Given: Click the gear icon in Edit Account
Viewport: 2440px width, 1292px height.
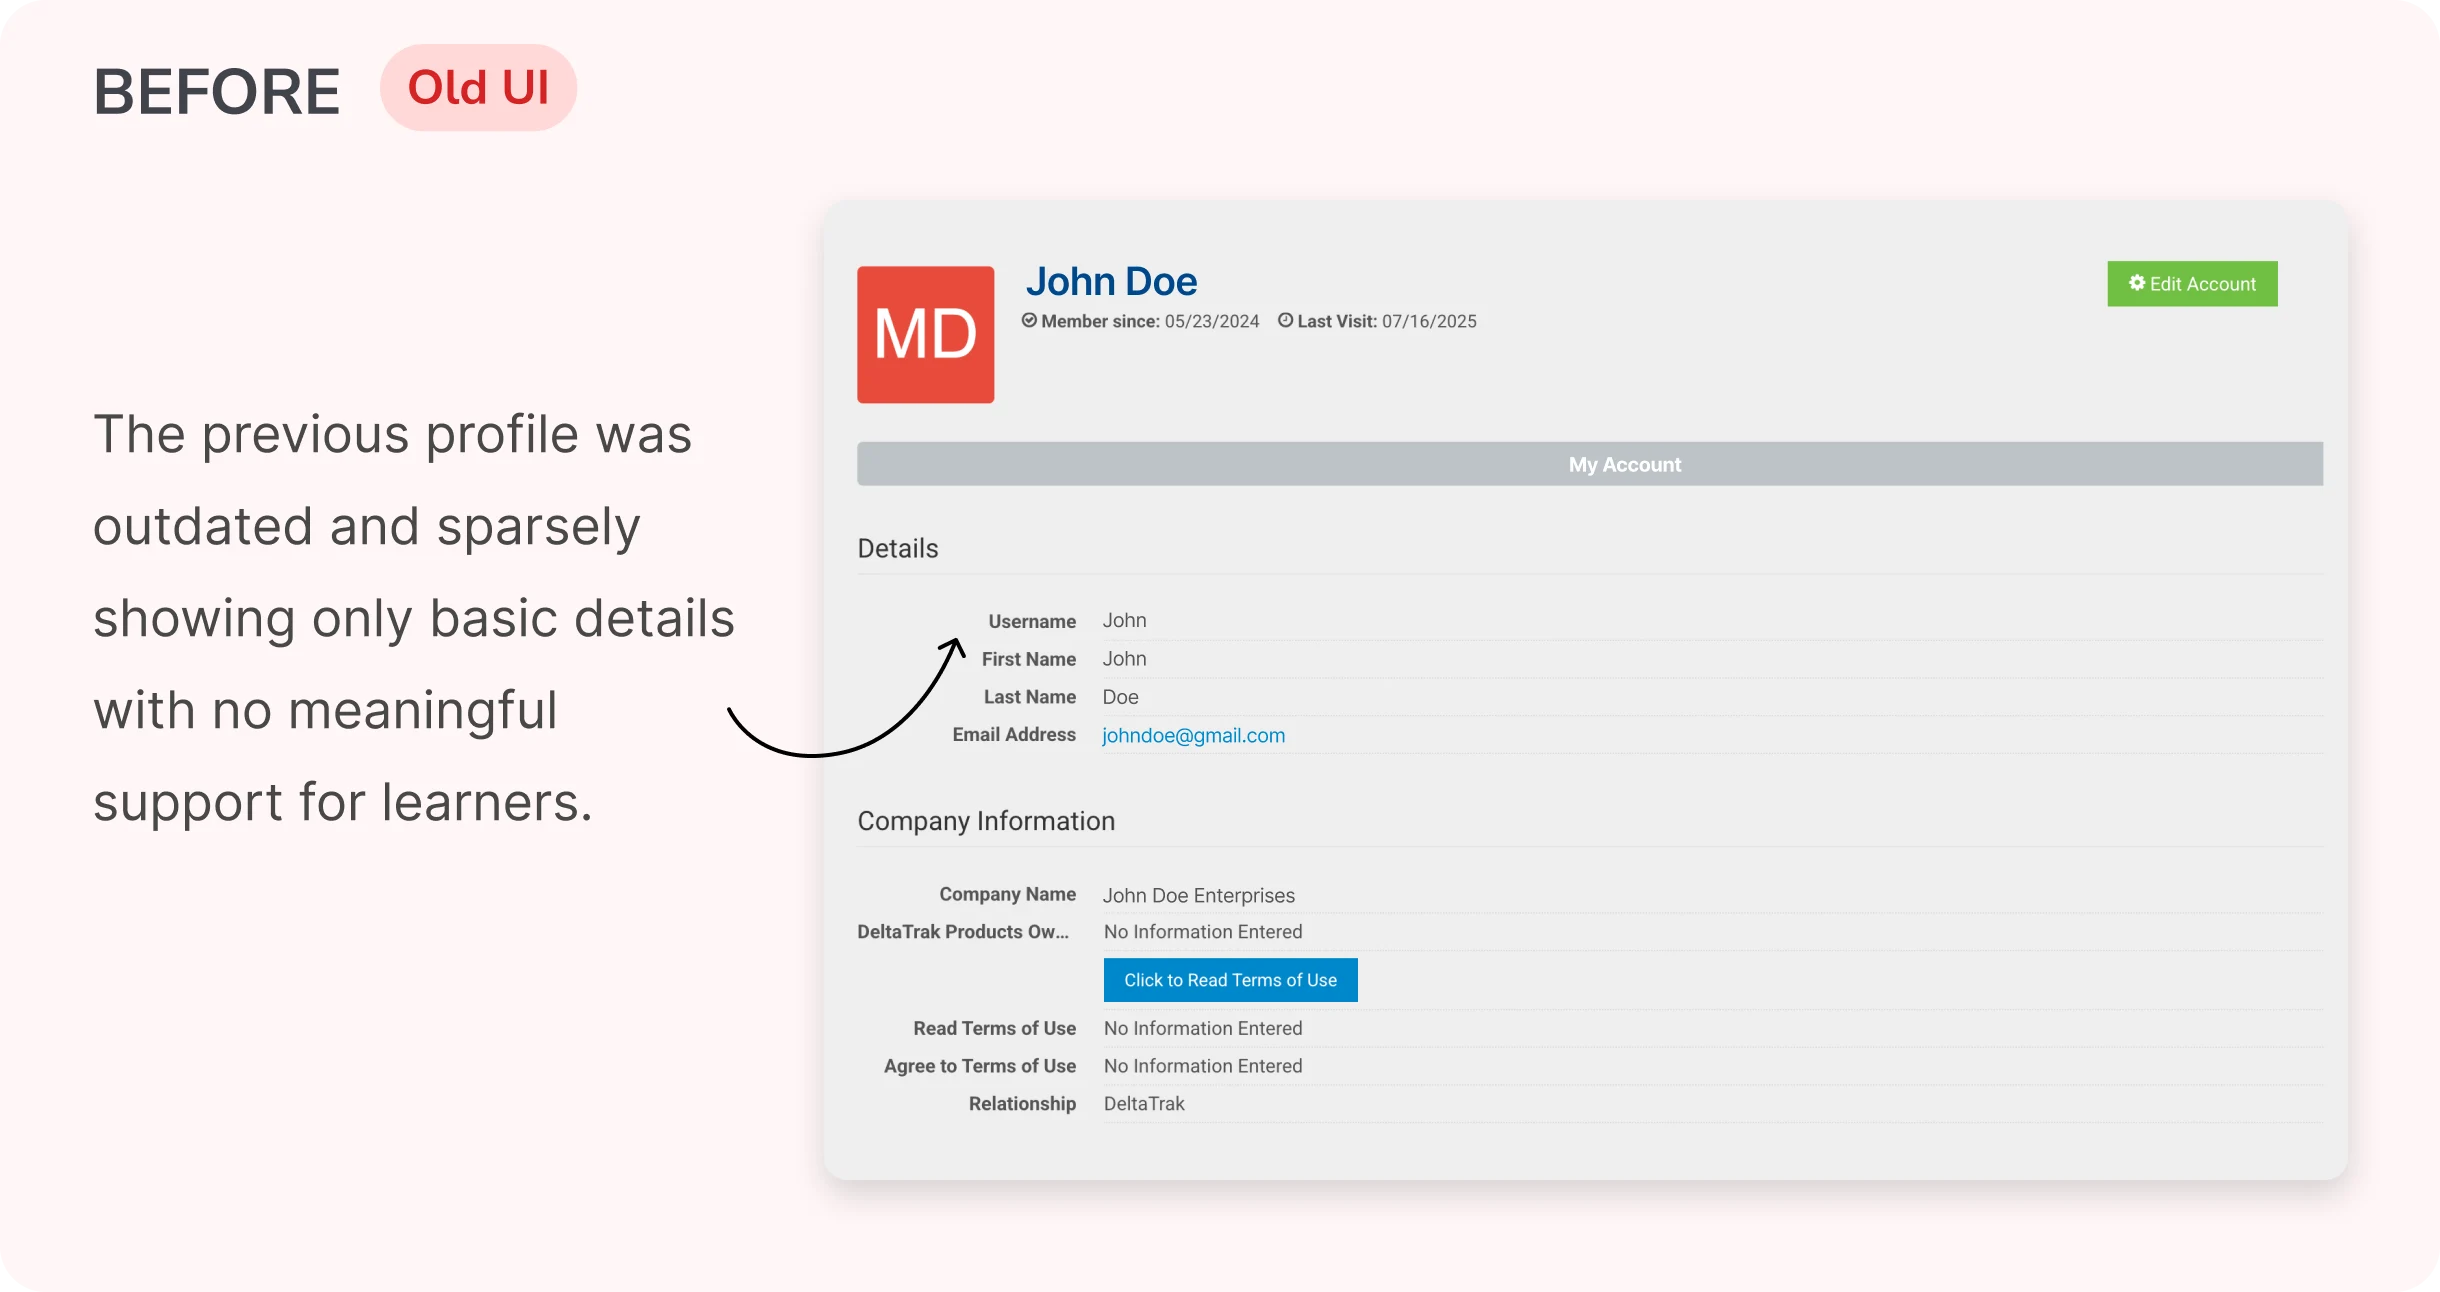Looking at the screenshot, I should click(2136, 283).
